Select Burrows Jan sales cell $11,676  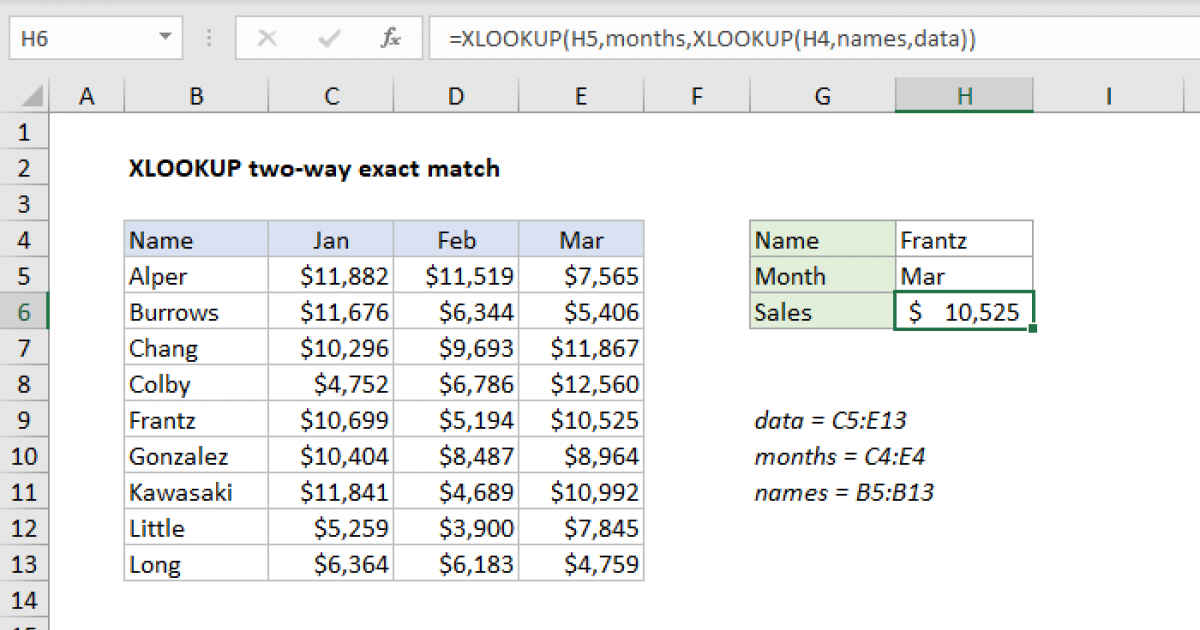(331, 311)
